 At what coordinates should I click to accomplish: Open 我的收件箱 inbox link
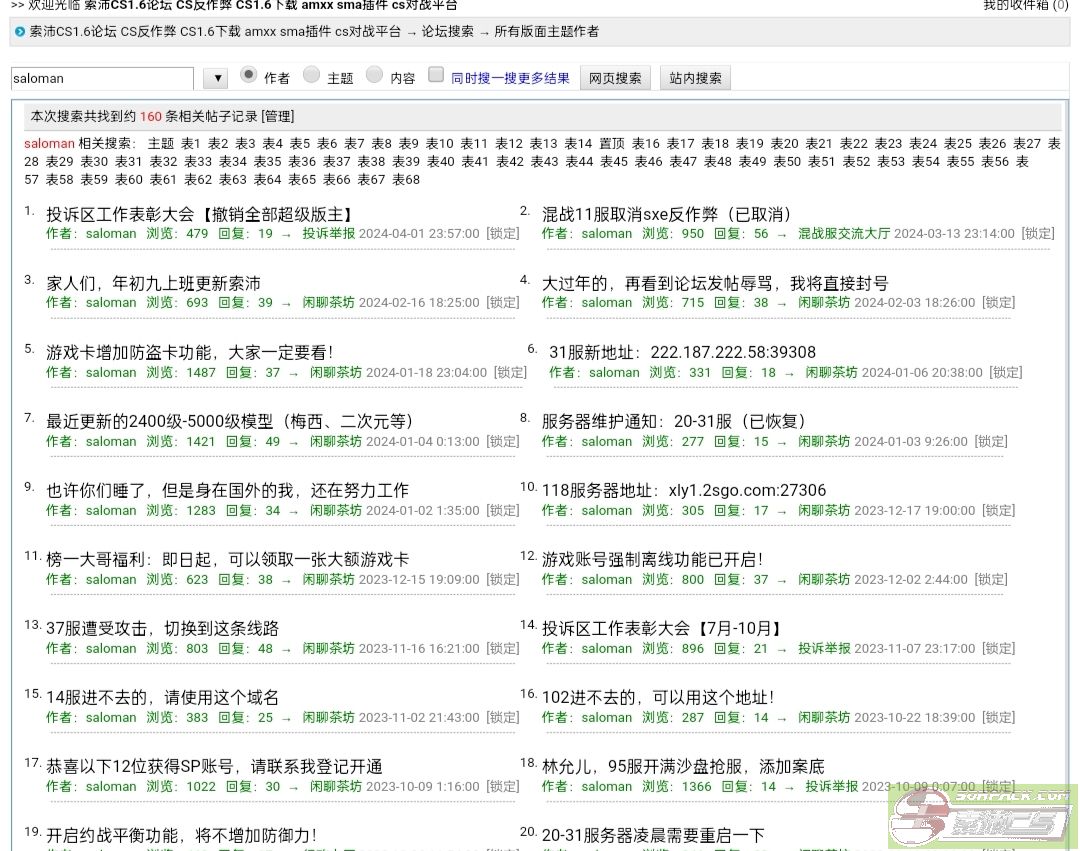(1025, 5)
